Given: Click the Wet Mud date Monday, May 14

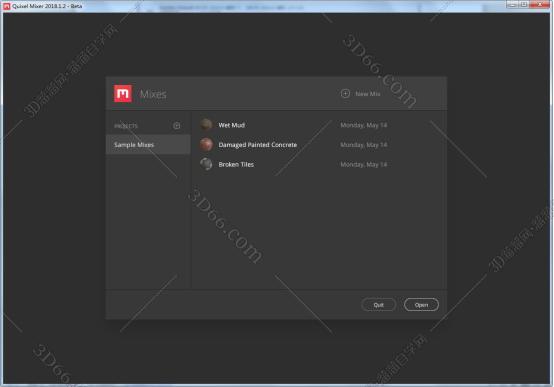Looking at the screenshot, I should coord(364,125).
